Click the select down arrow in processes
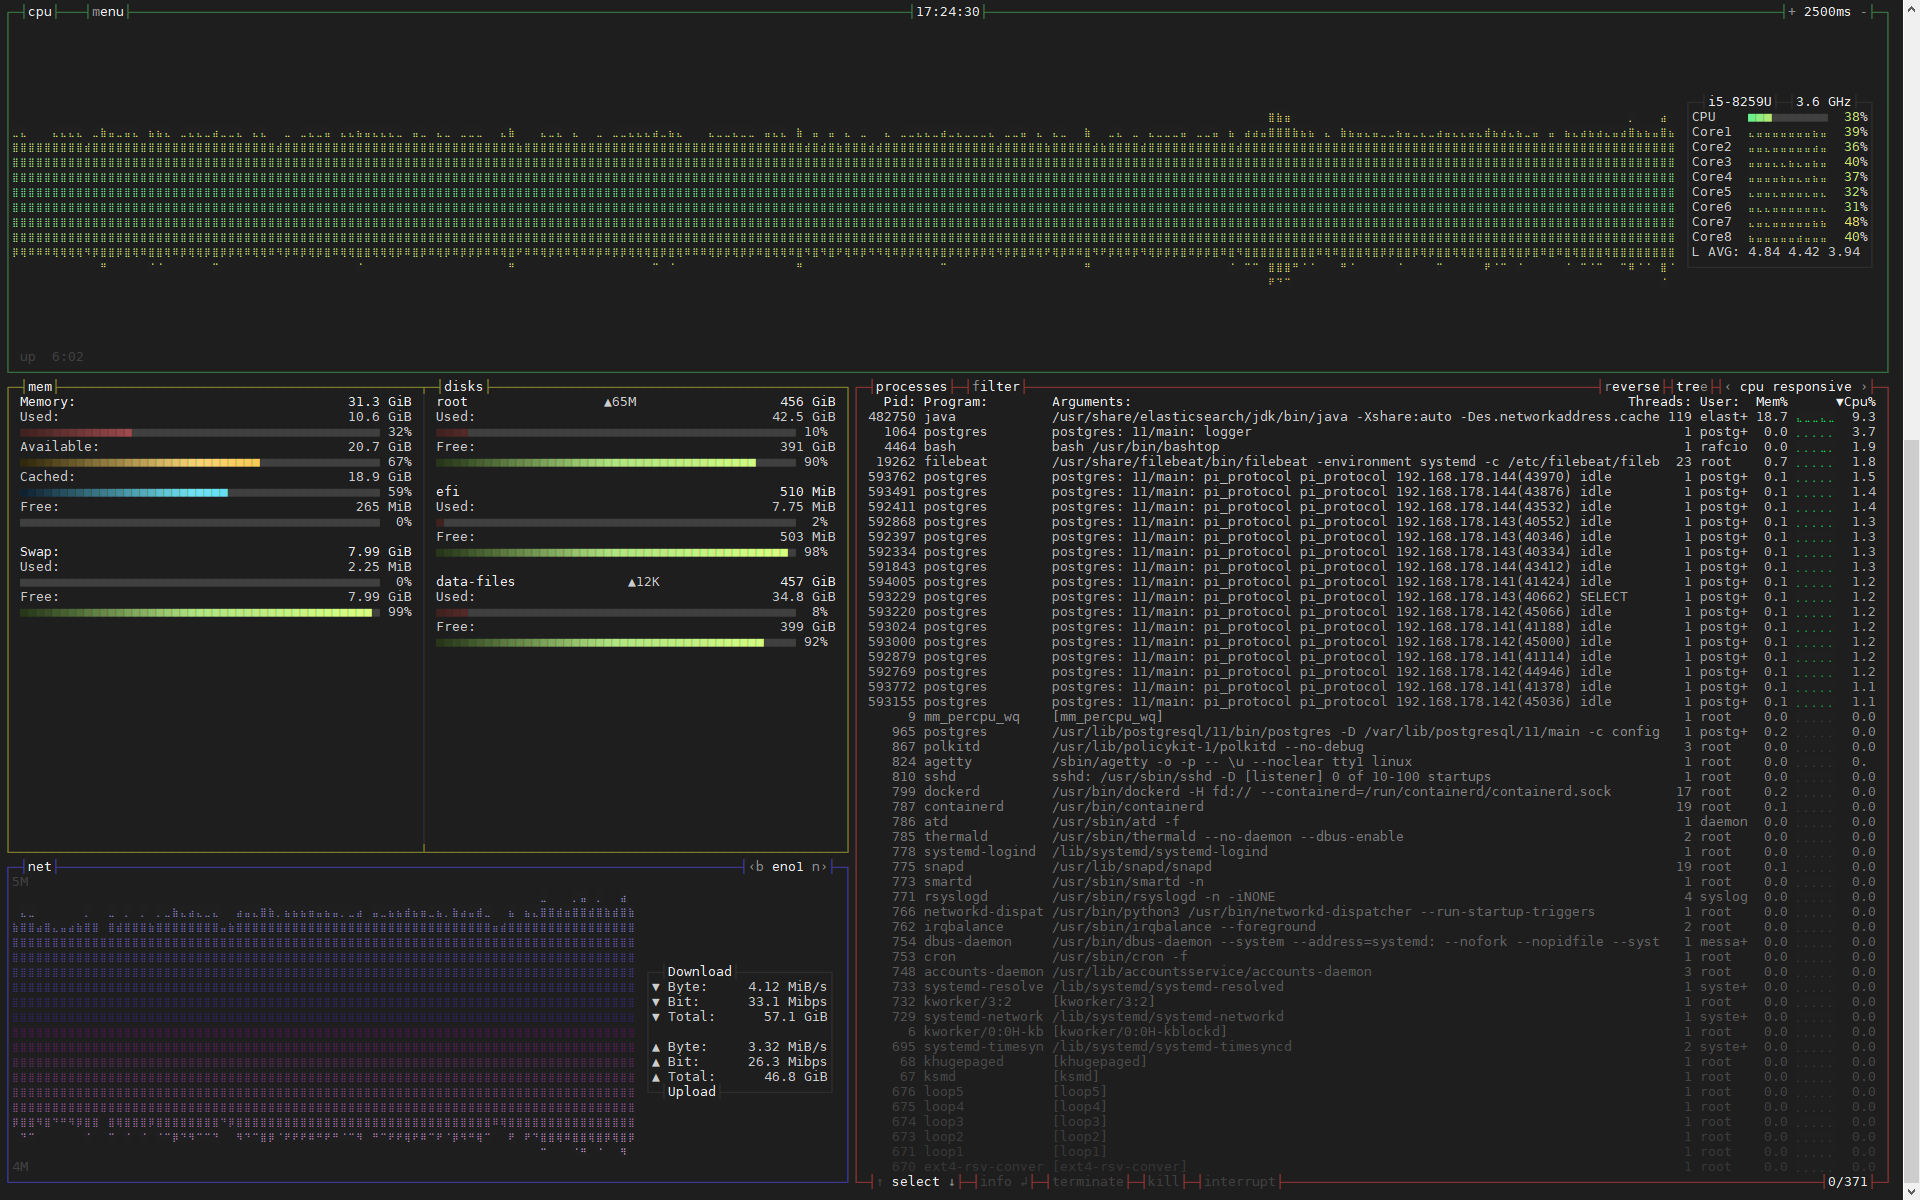Viewport: 1920px width, 1200px height. [951, 1182]
